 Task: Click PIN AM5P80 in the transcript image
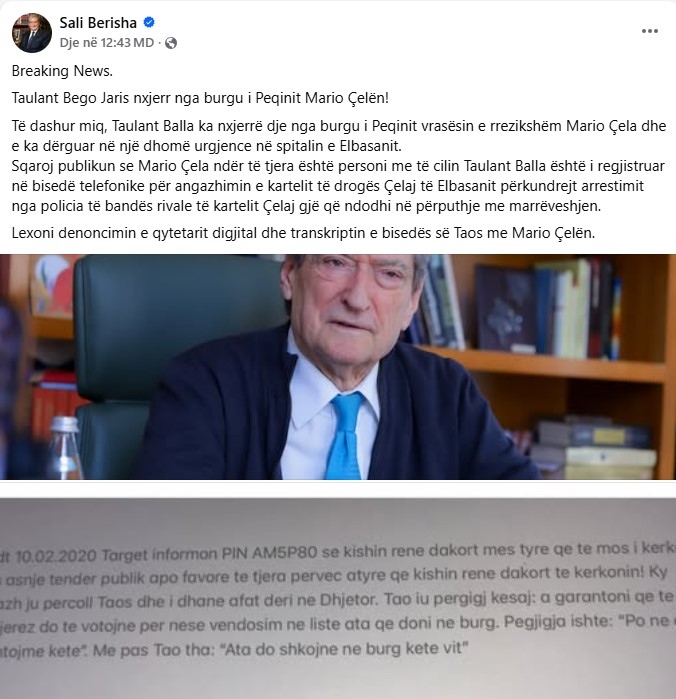click(269, 553)
